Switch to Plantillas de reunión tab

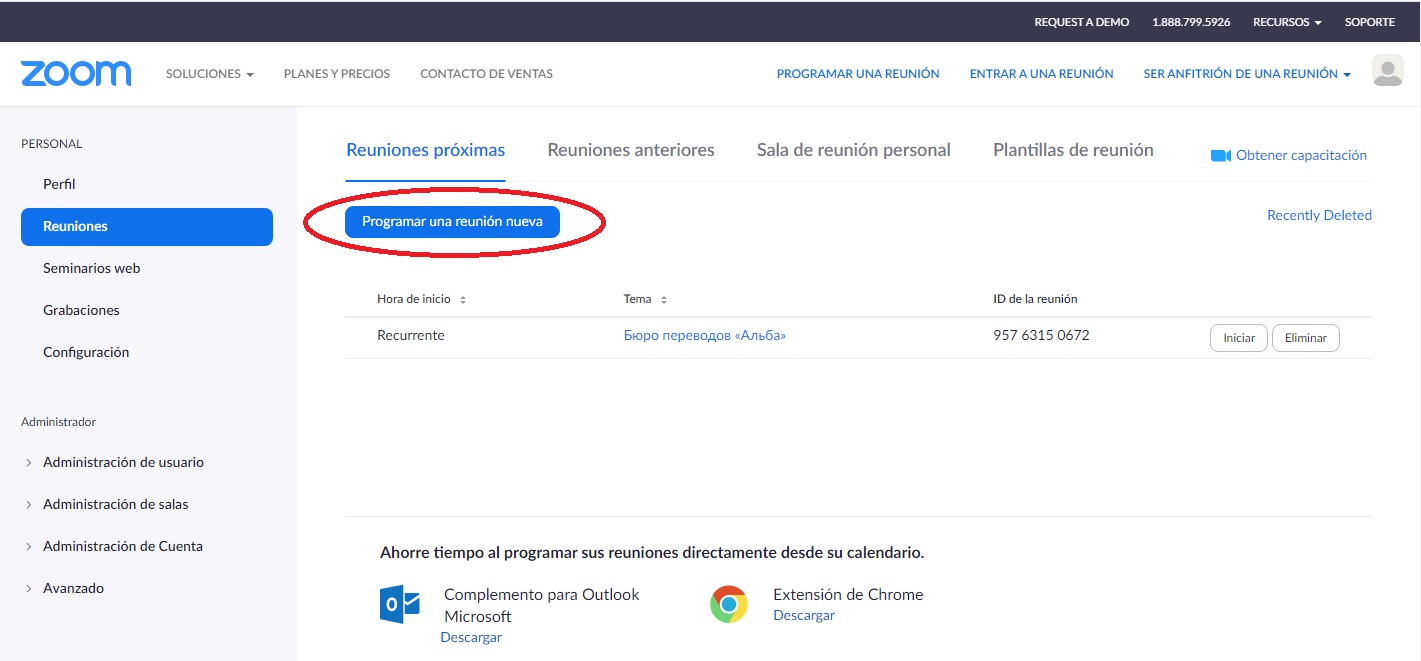[x=1073, y=150]
